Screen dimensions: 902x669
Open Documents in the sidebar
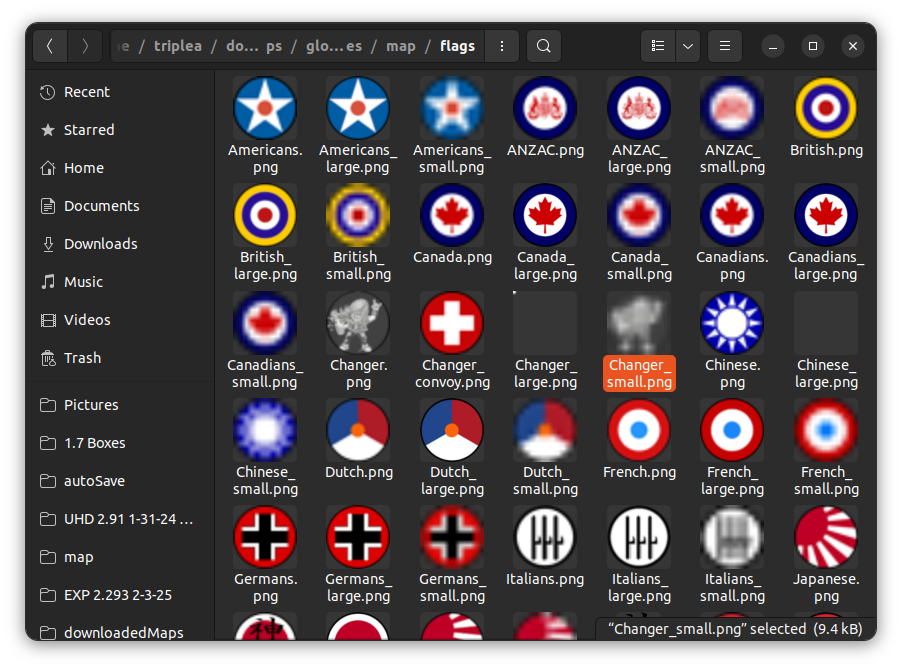click(x=120, y=206)
